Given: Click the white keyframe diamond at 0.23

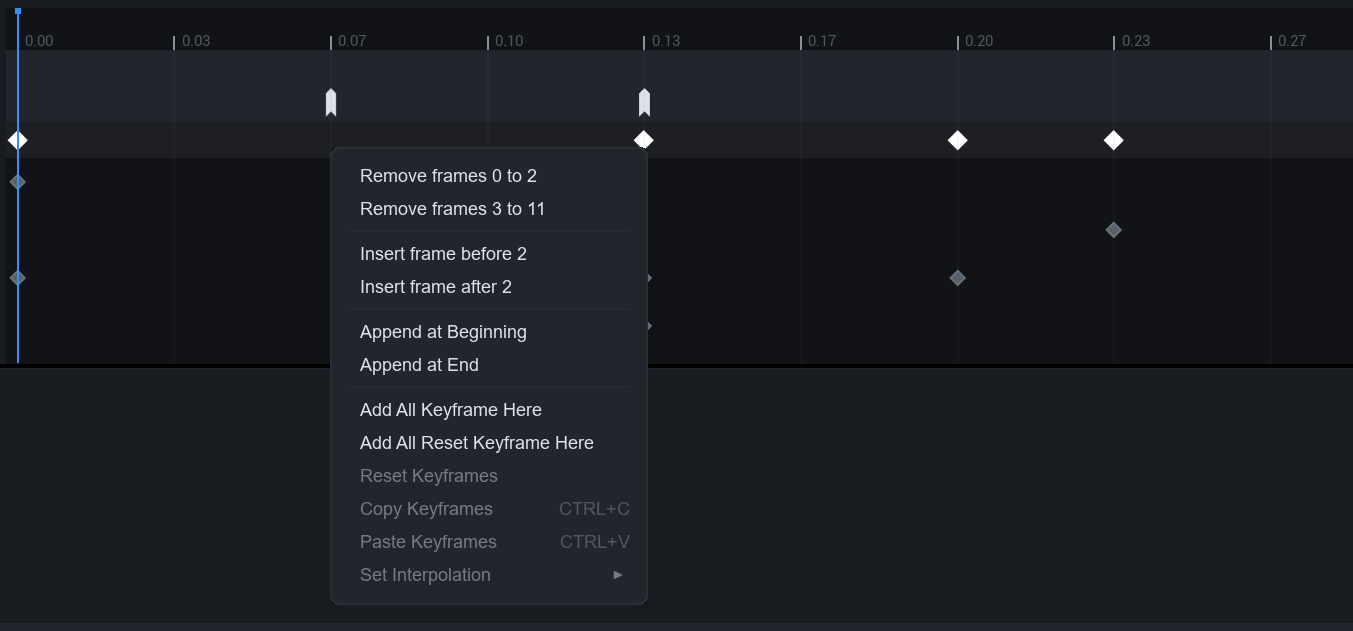Looking at the screenshot, I should pyautogui.click(x=1113, y=140).
